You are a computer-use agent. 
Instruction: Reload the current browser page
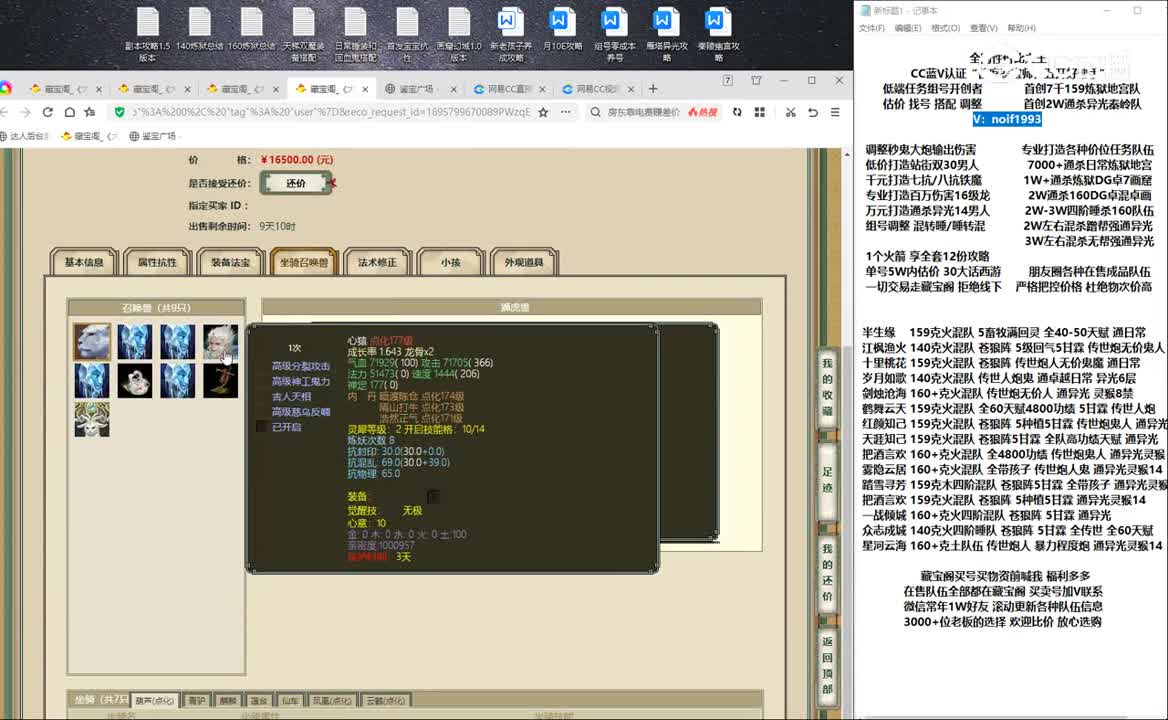pyautogui.click(x=48, y=112)
